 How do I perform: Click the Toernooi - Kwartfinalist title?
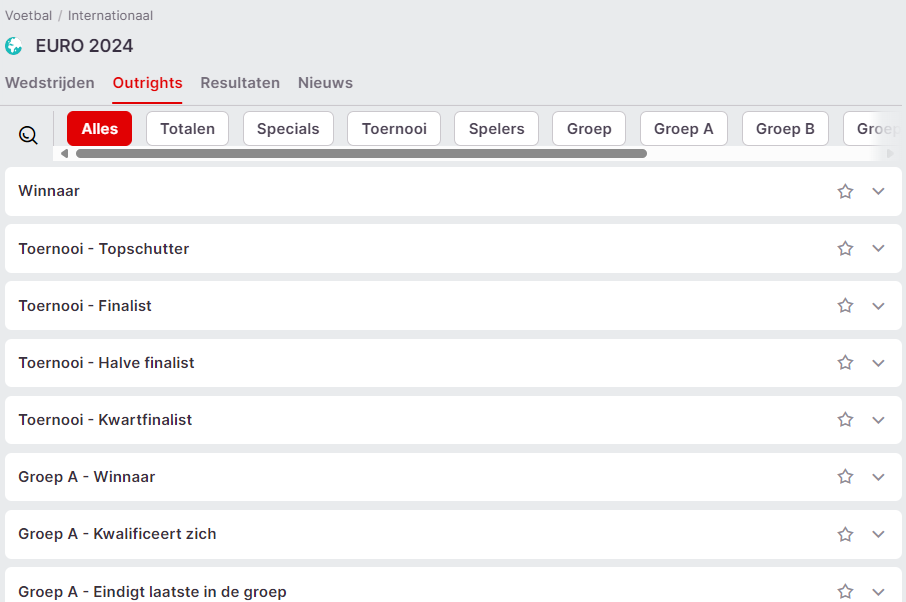(x=105, y=419)
